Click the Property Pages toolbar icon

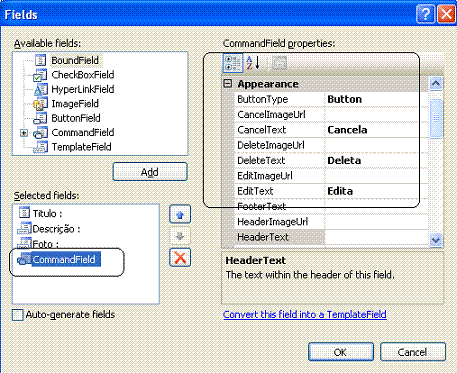click(279, 63)
